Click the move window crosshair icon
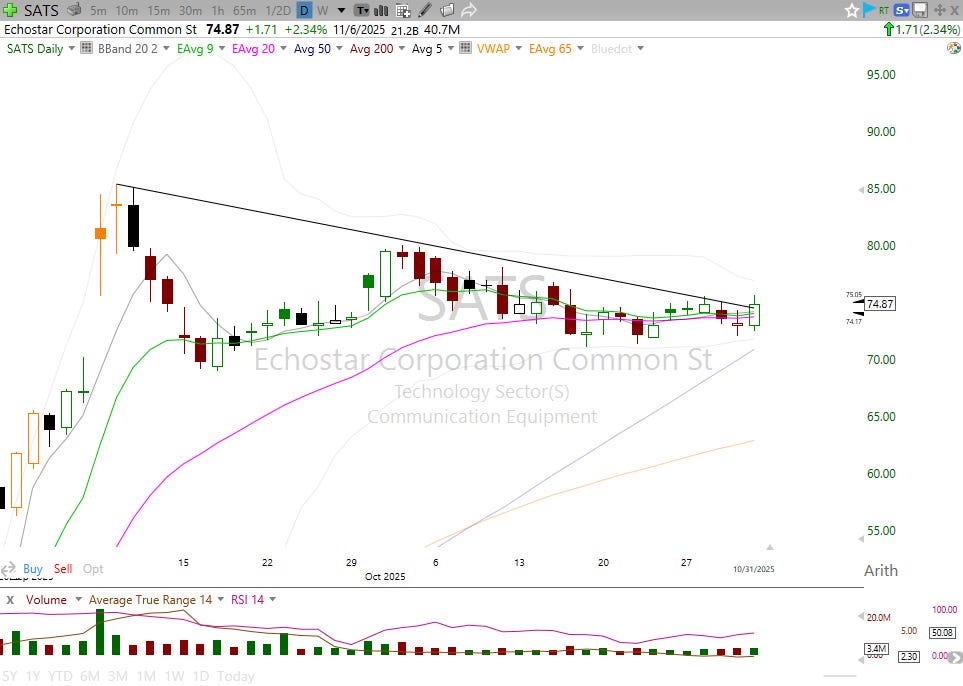 pyautogui.click(x=939, y=10)
